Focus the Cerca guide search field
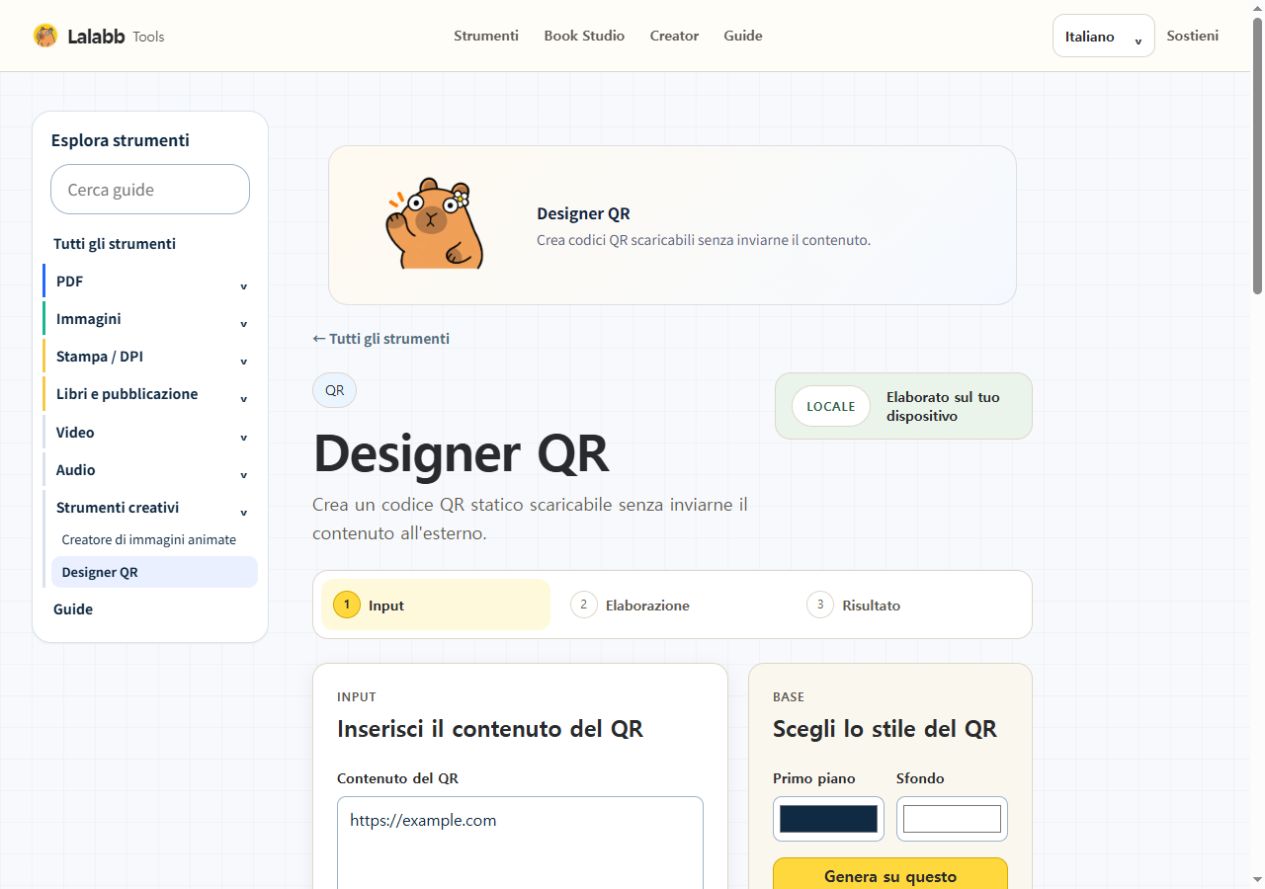1265x889 pixels. tap(150, 189)
